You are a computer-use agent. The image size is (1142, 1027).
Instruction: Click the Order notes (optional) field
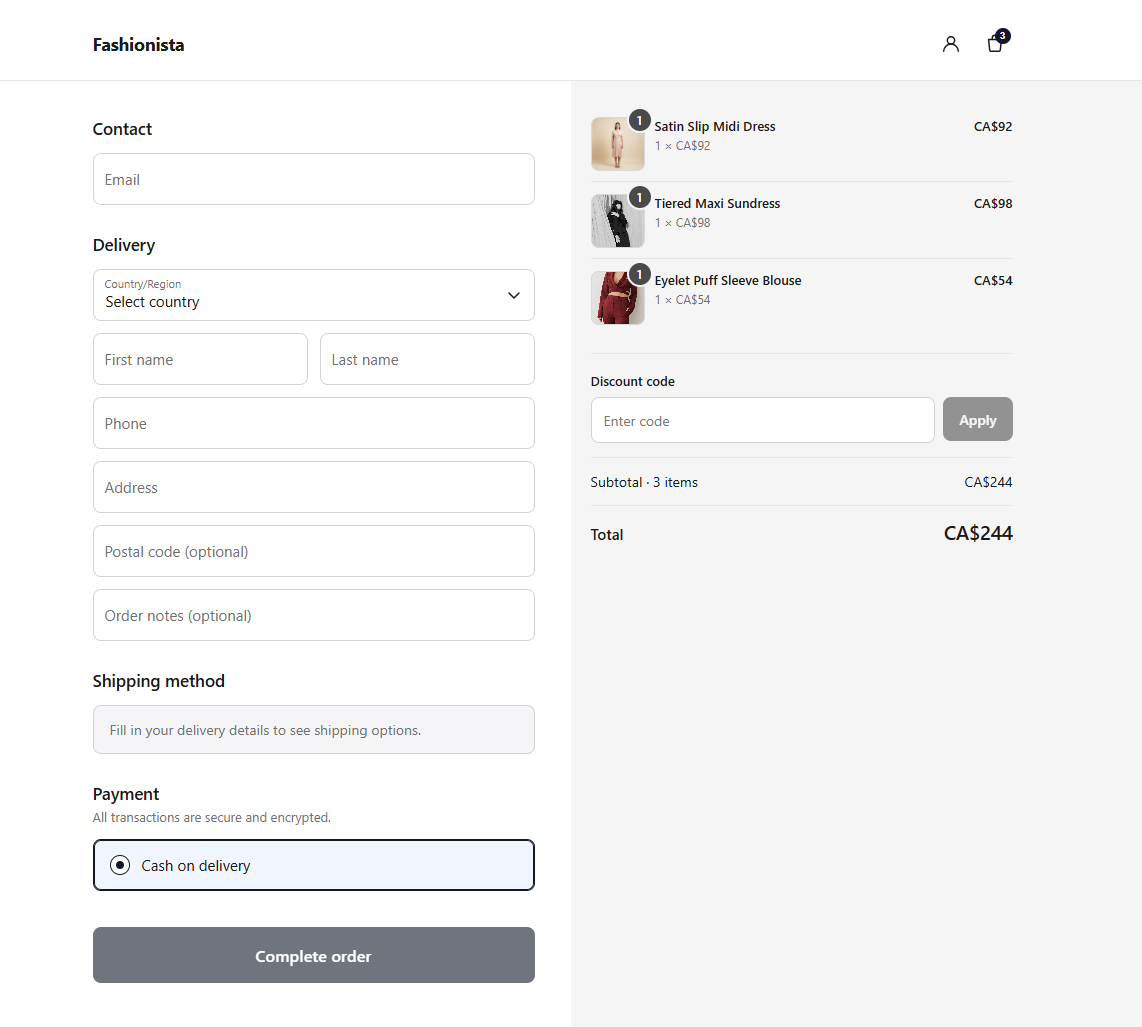(314, 615)
